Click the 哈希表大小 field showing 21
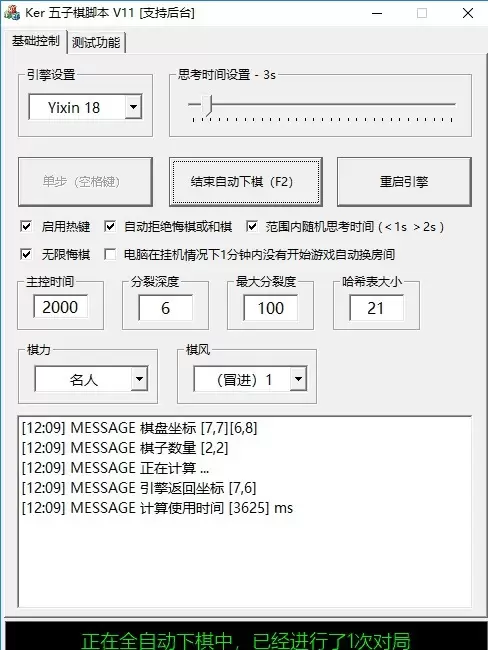Viewport: 488px width, 650px height. [376, 308]
